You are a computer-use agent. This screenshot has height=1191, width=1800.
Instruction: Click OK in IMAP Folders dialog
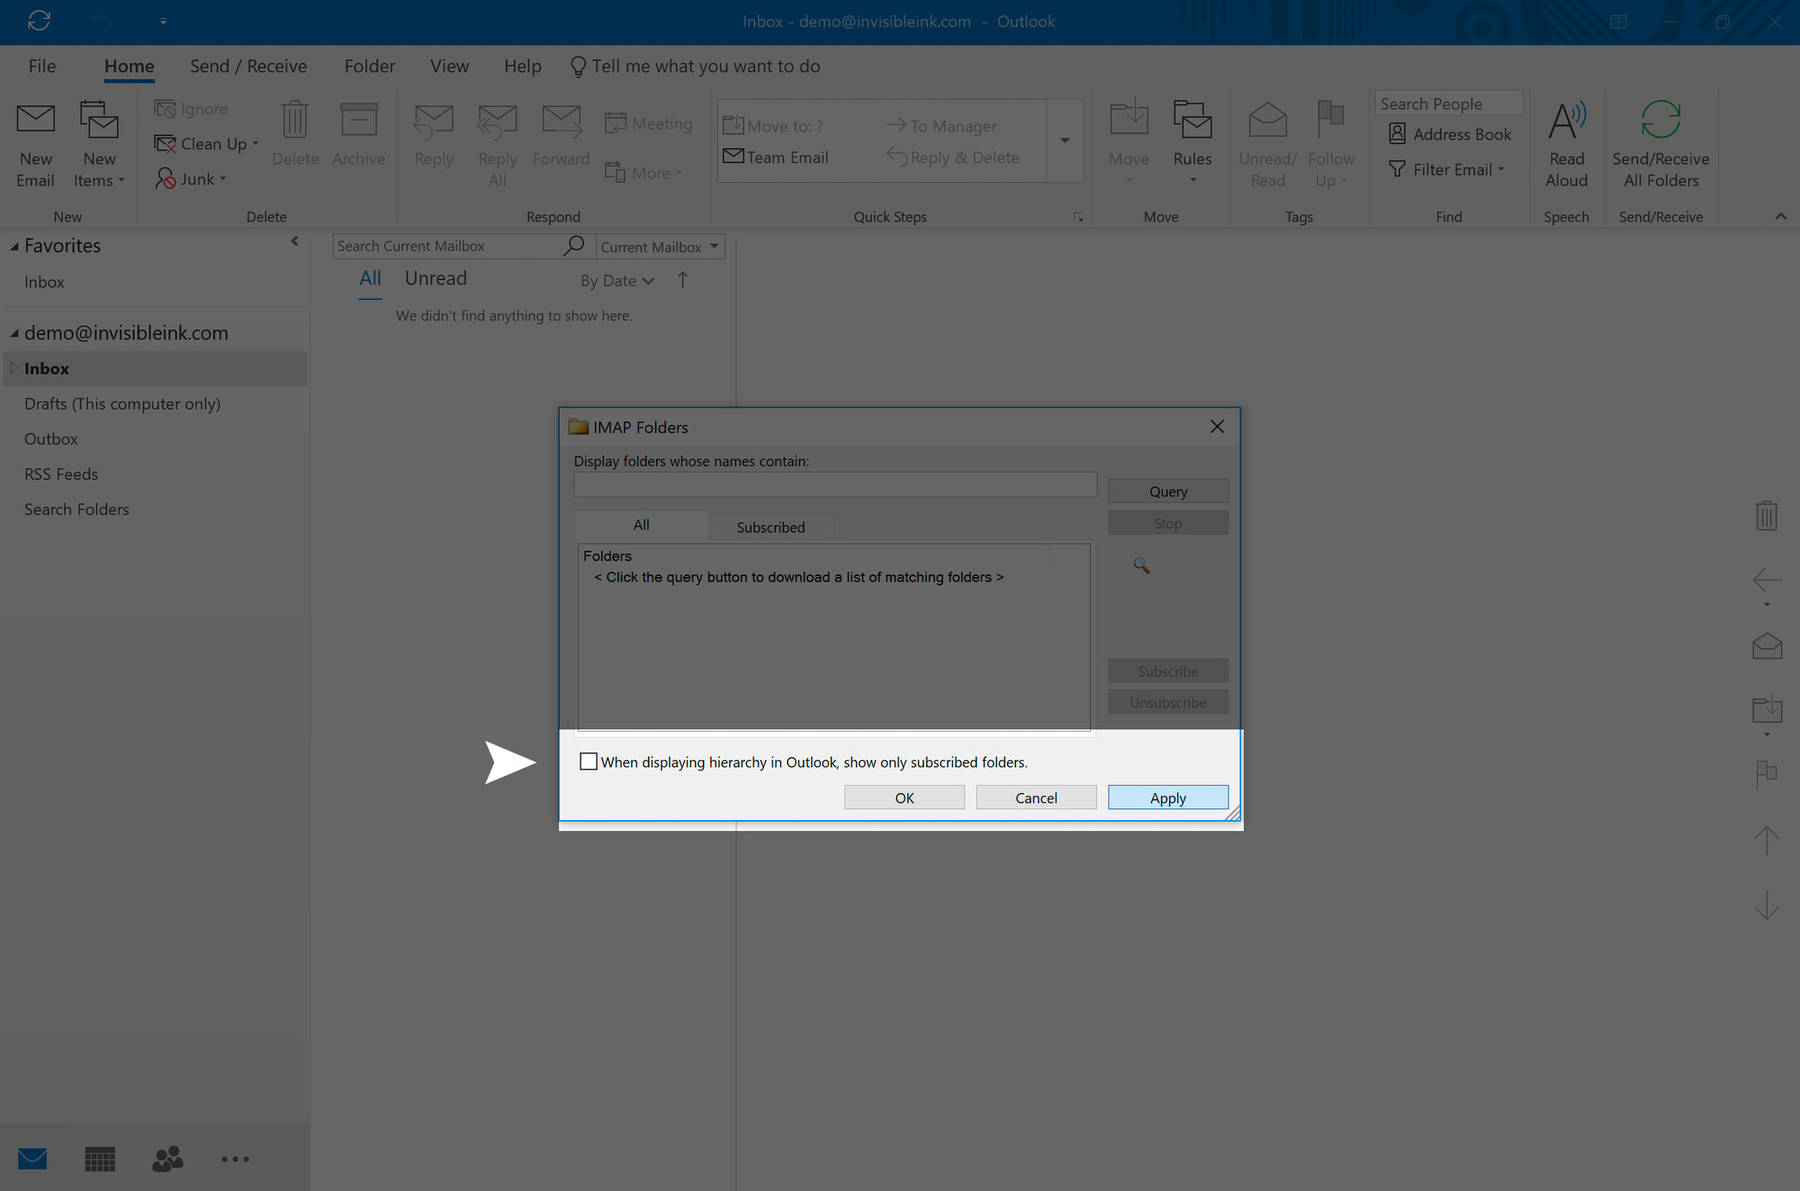[x=904, y=797]
